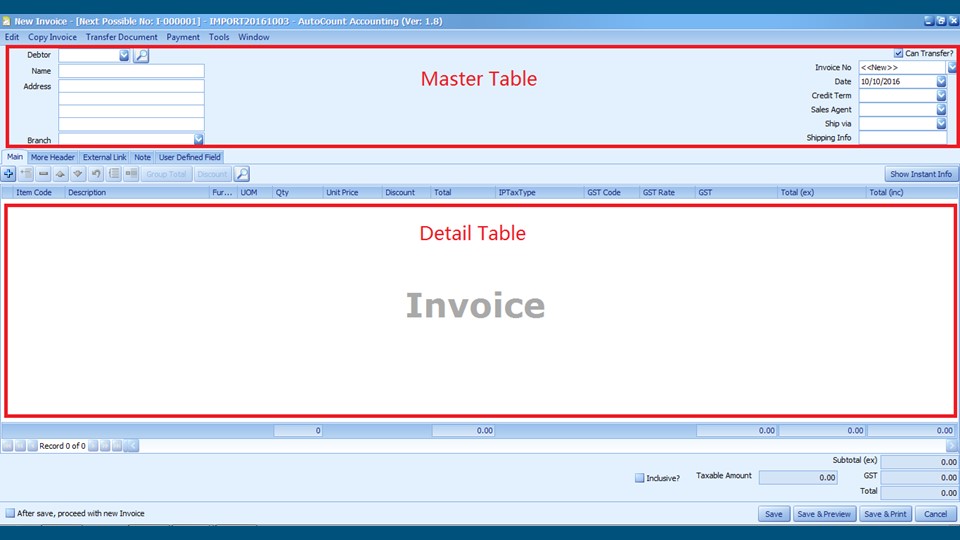Click the add new row plus icon
The height and width of the screenshot is (540, 960).
(9, 174)
